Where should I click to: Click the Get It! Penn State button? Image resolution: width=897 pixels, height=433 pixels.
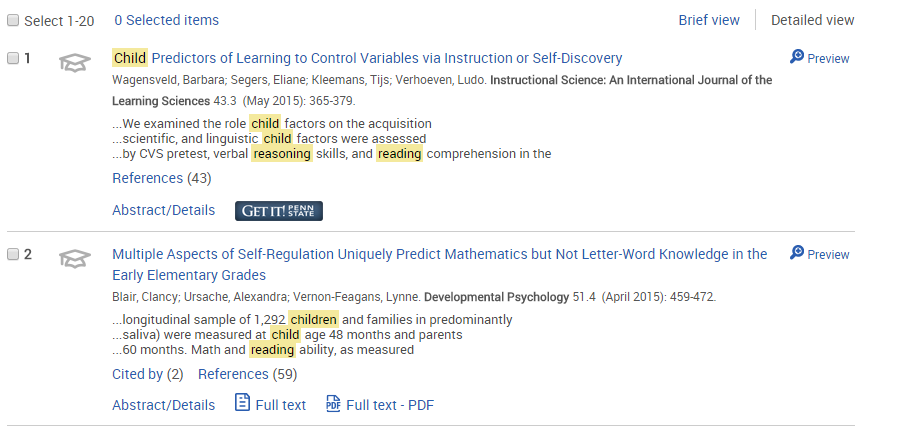[x=279, y=210]
